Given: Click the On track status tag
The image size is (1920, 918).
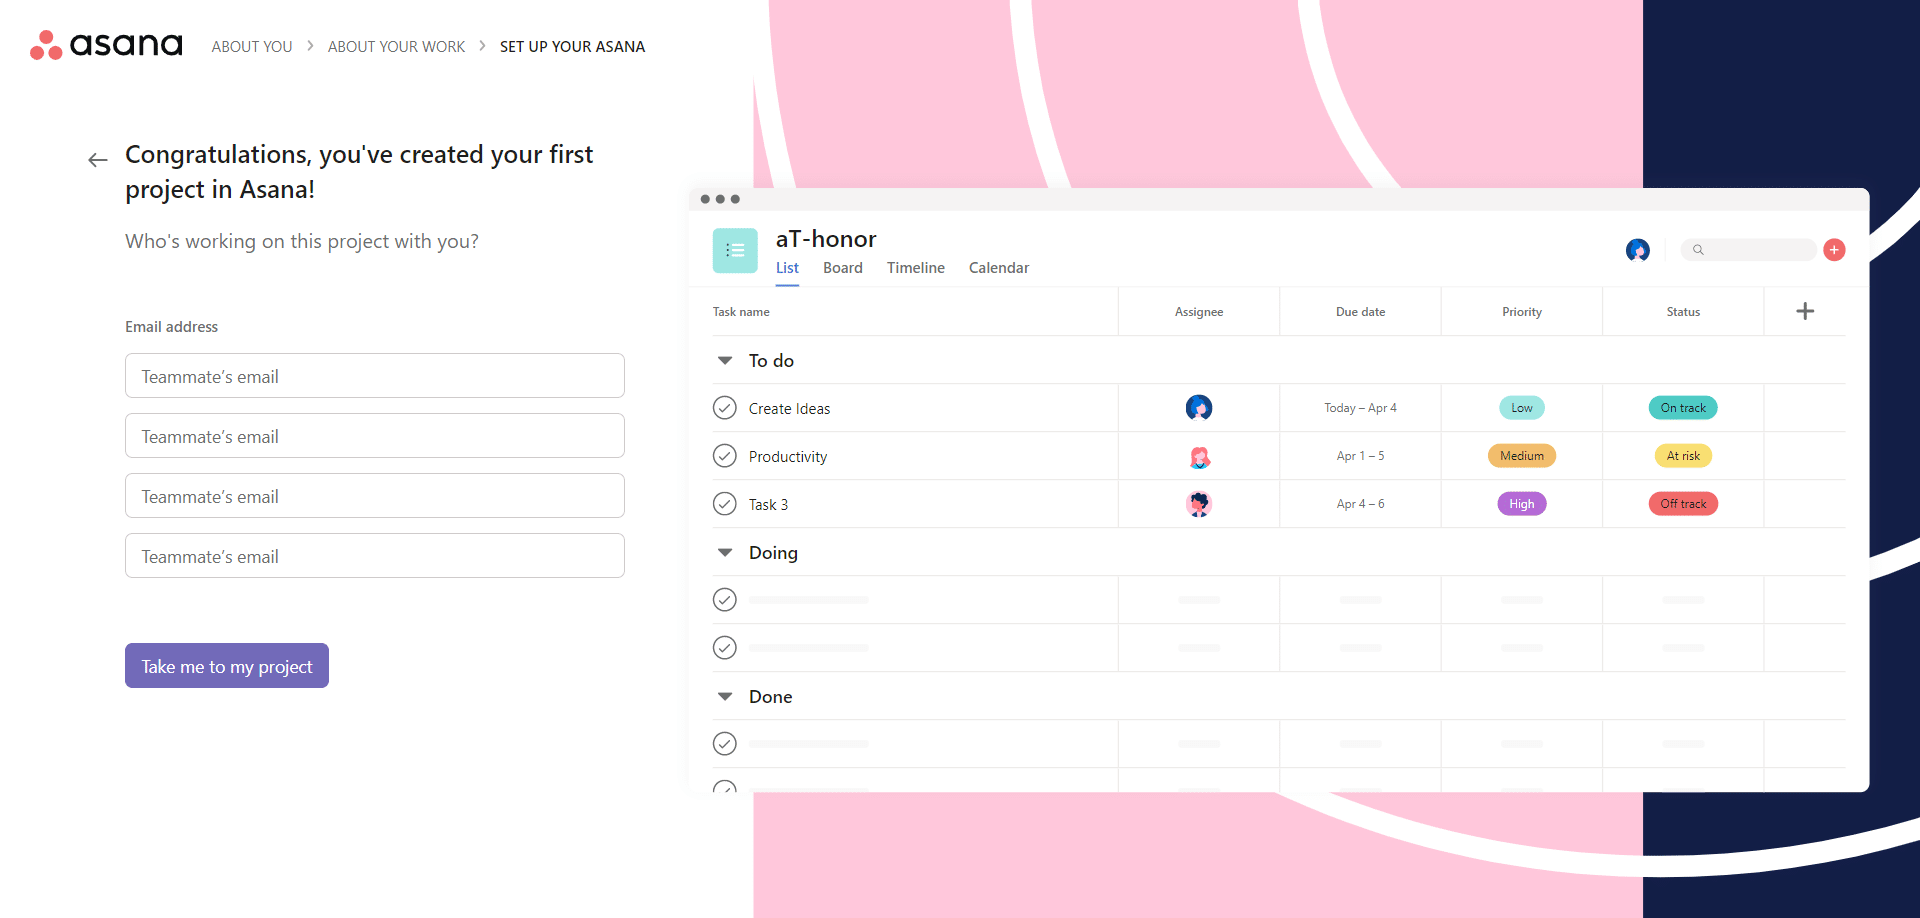Looking at the screenshot, I should click(1683, 408).
